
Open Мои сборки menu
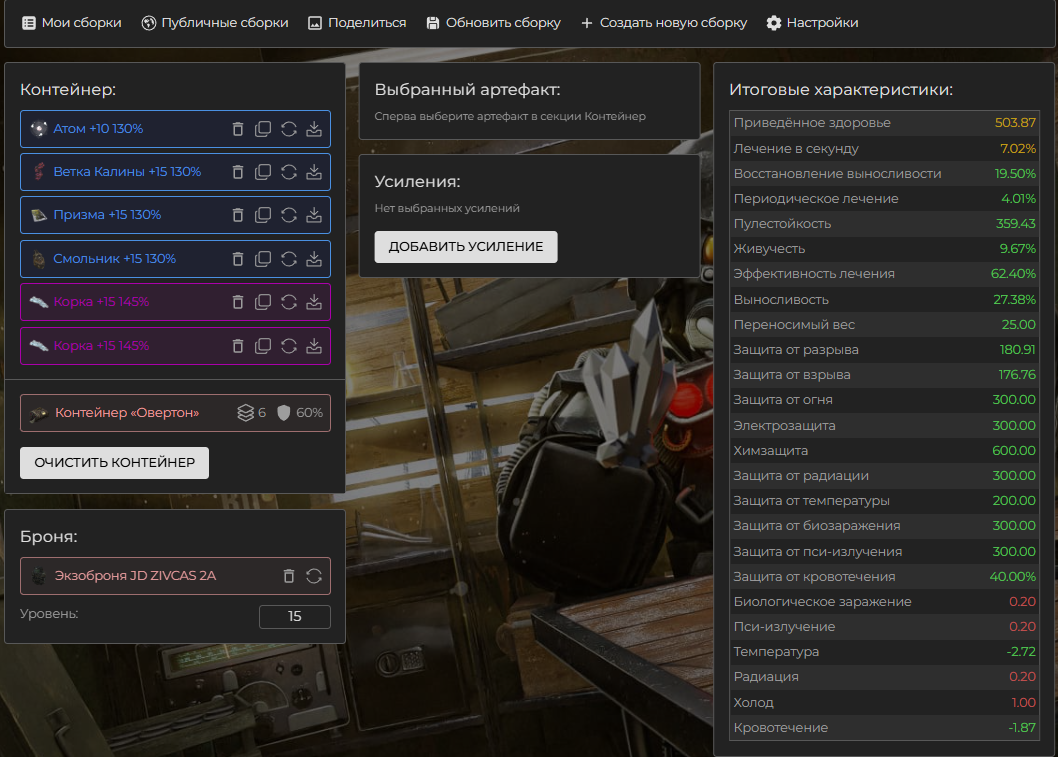point(71,23)
